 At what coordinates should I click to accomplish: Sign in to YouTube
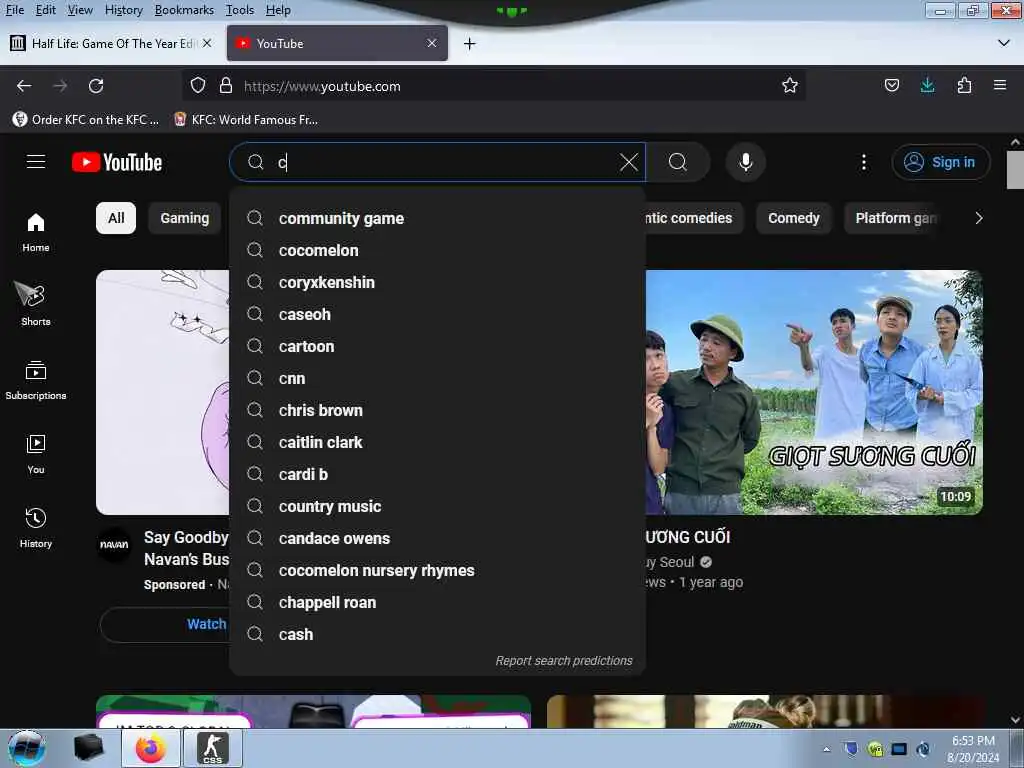click(x=940, y=162)
